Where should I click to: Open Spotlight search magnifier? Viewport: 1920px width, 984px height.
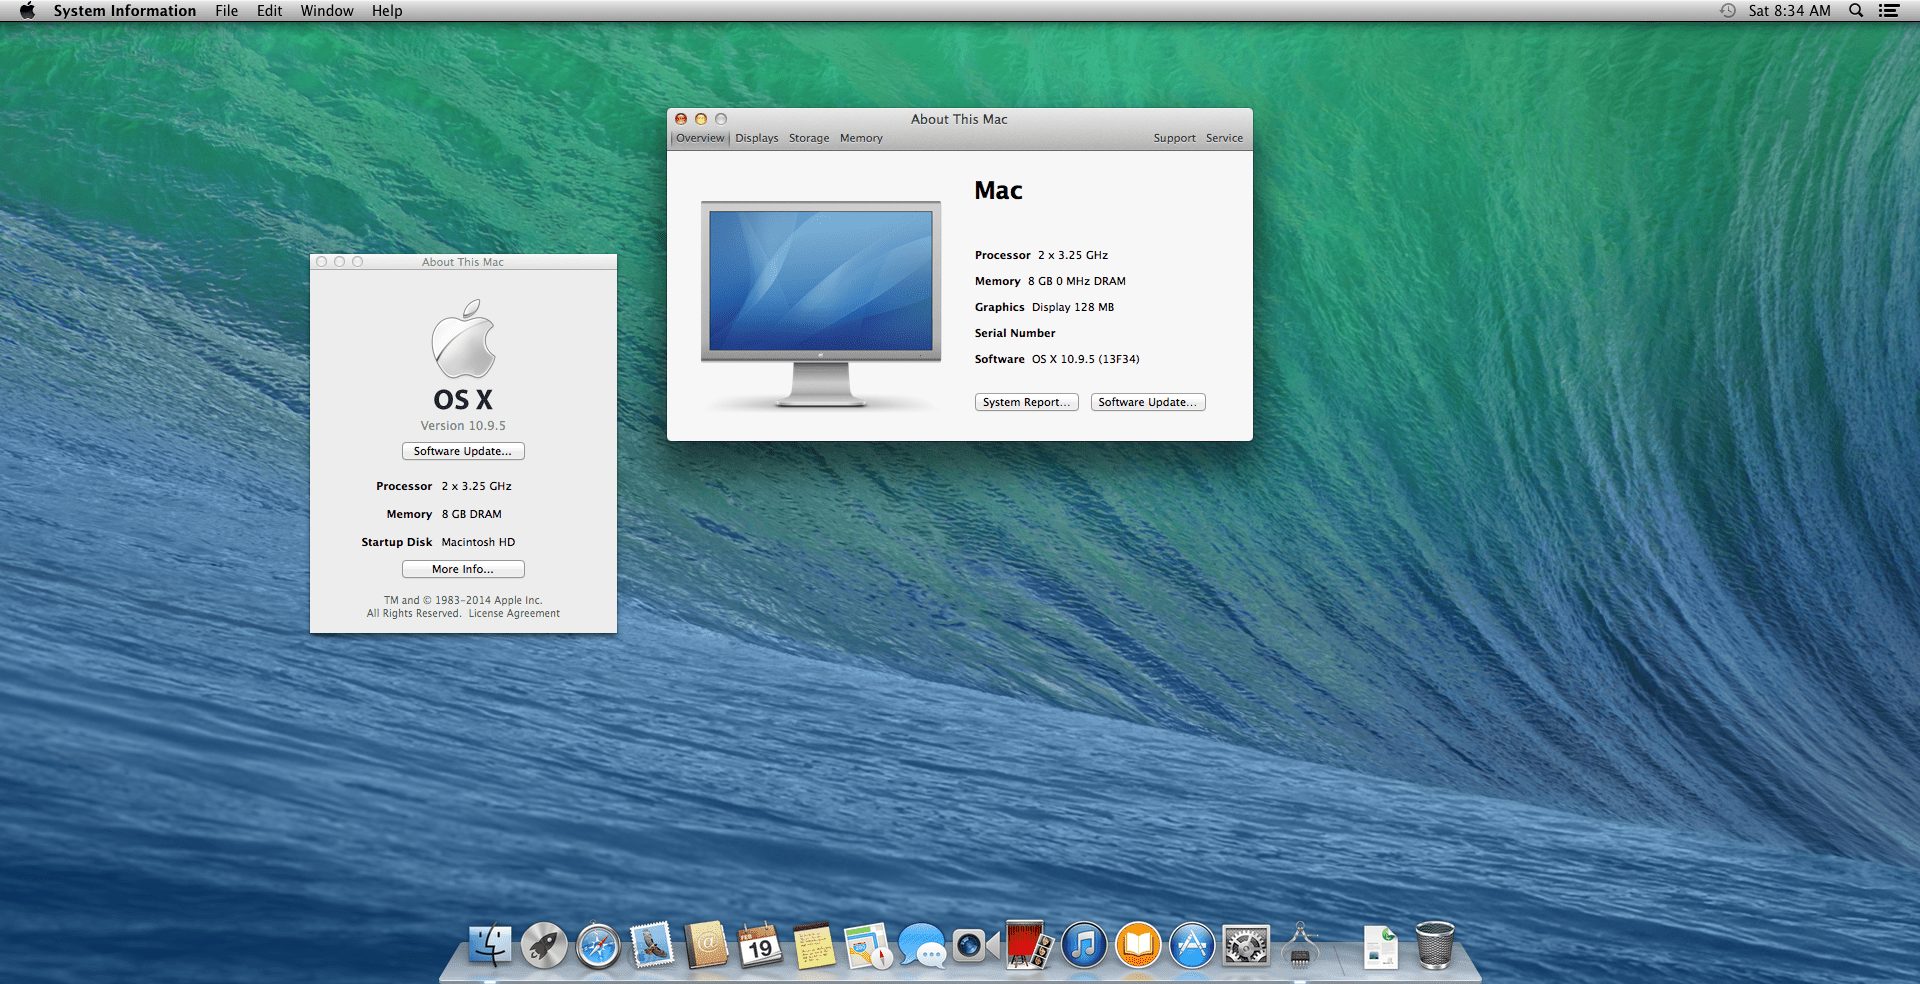1856,11
